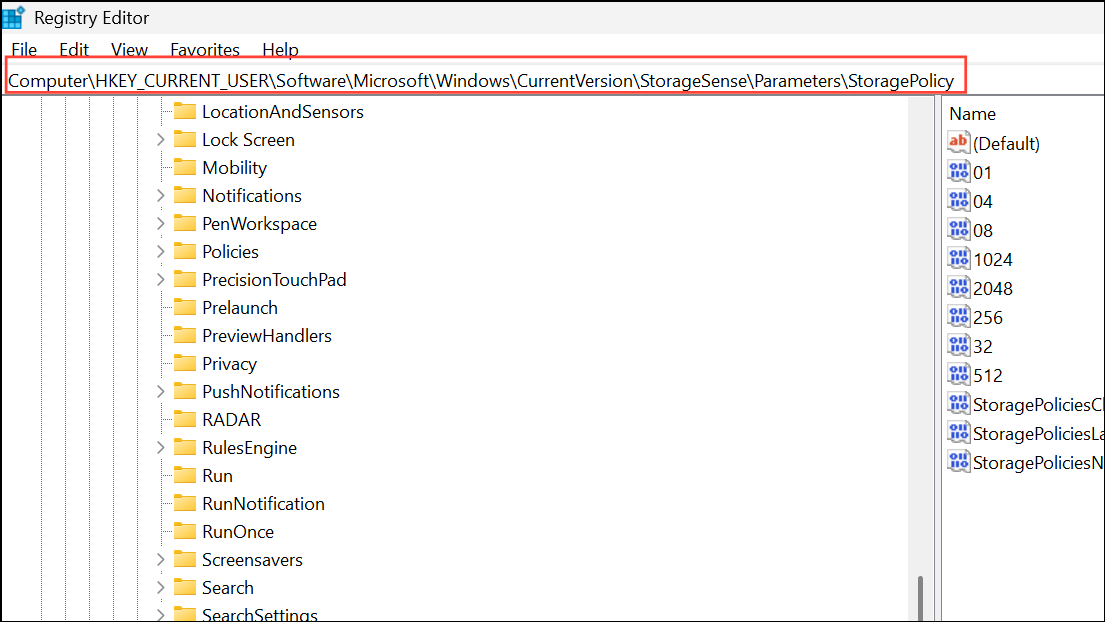Click the PushNotifications folder icon

[185, 392]
